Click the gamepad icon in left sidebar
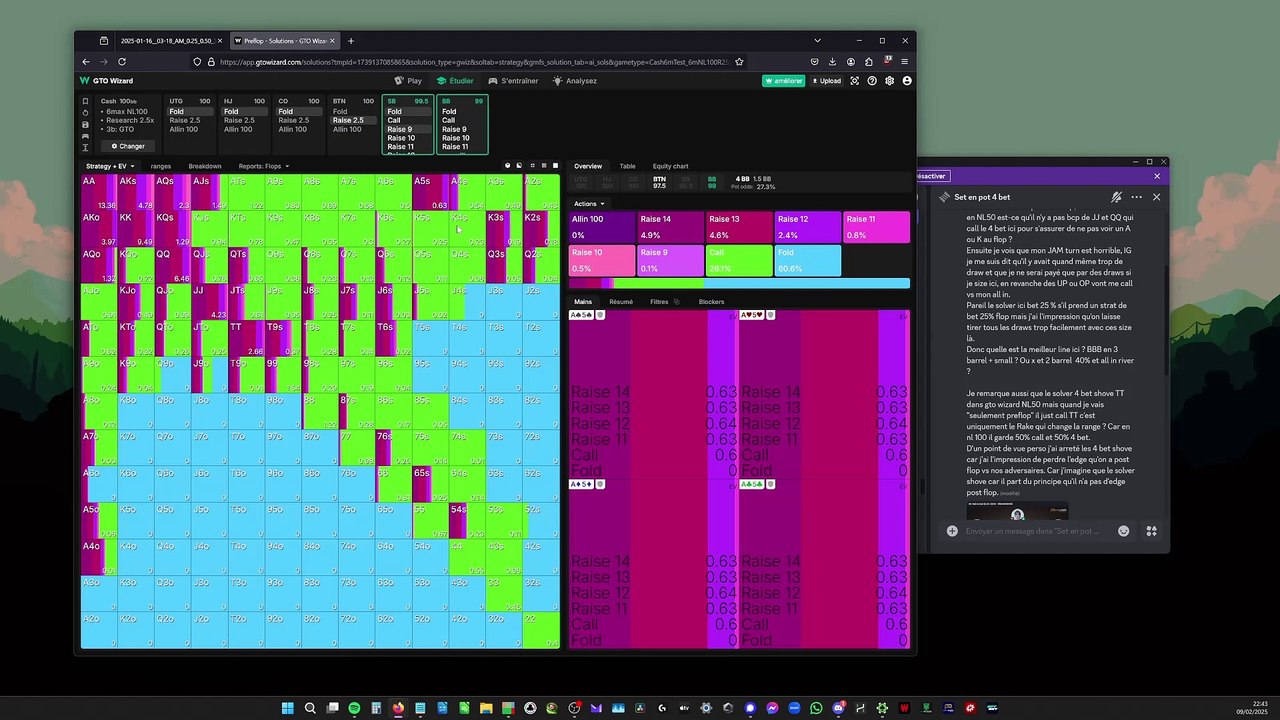Screen dimensions: 1280x720 (85, 135)
